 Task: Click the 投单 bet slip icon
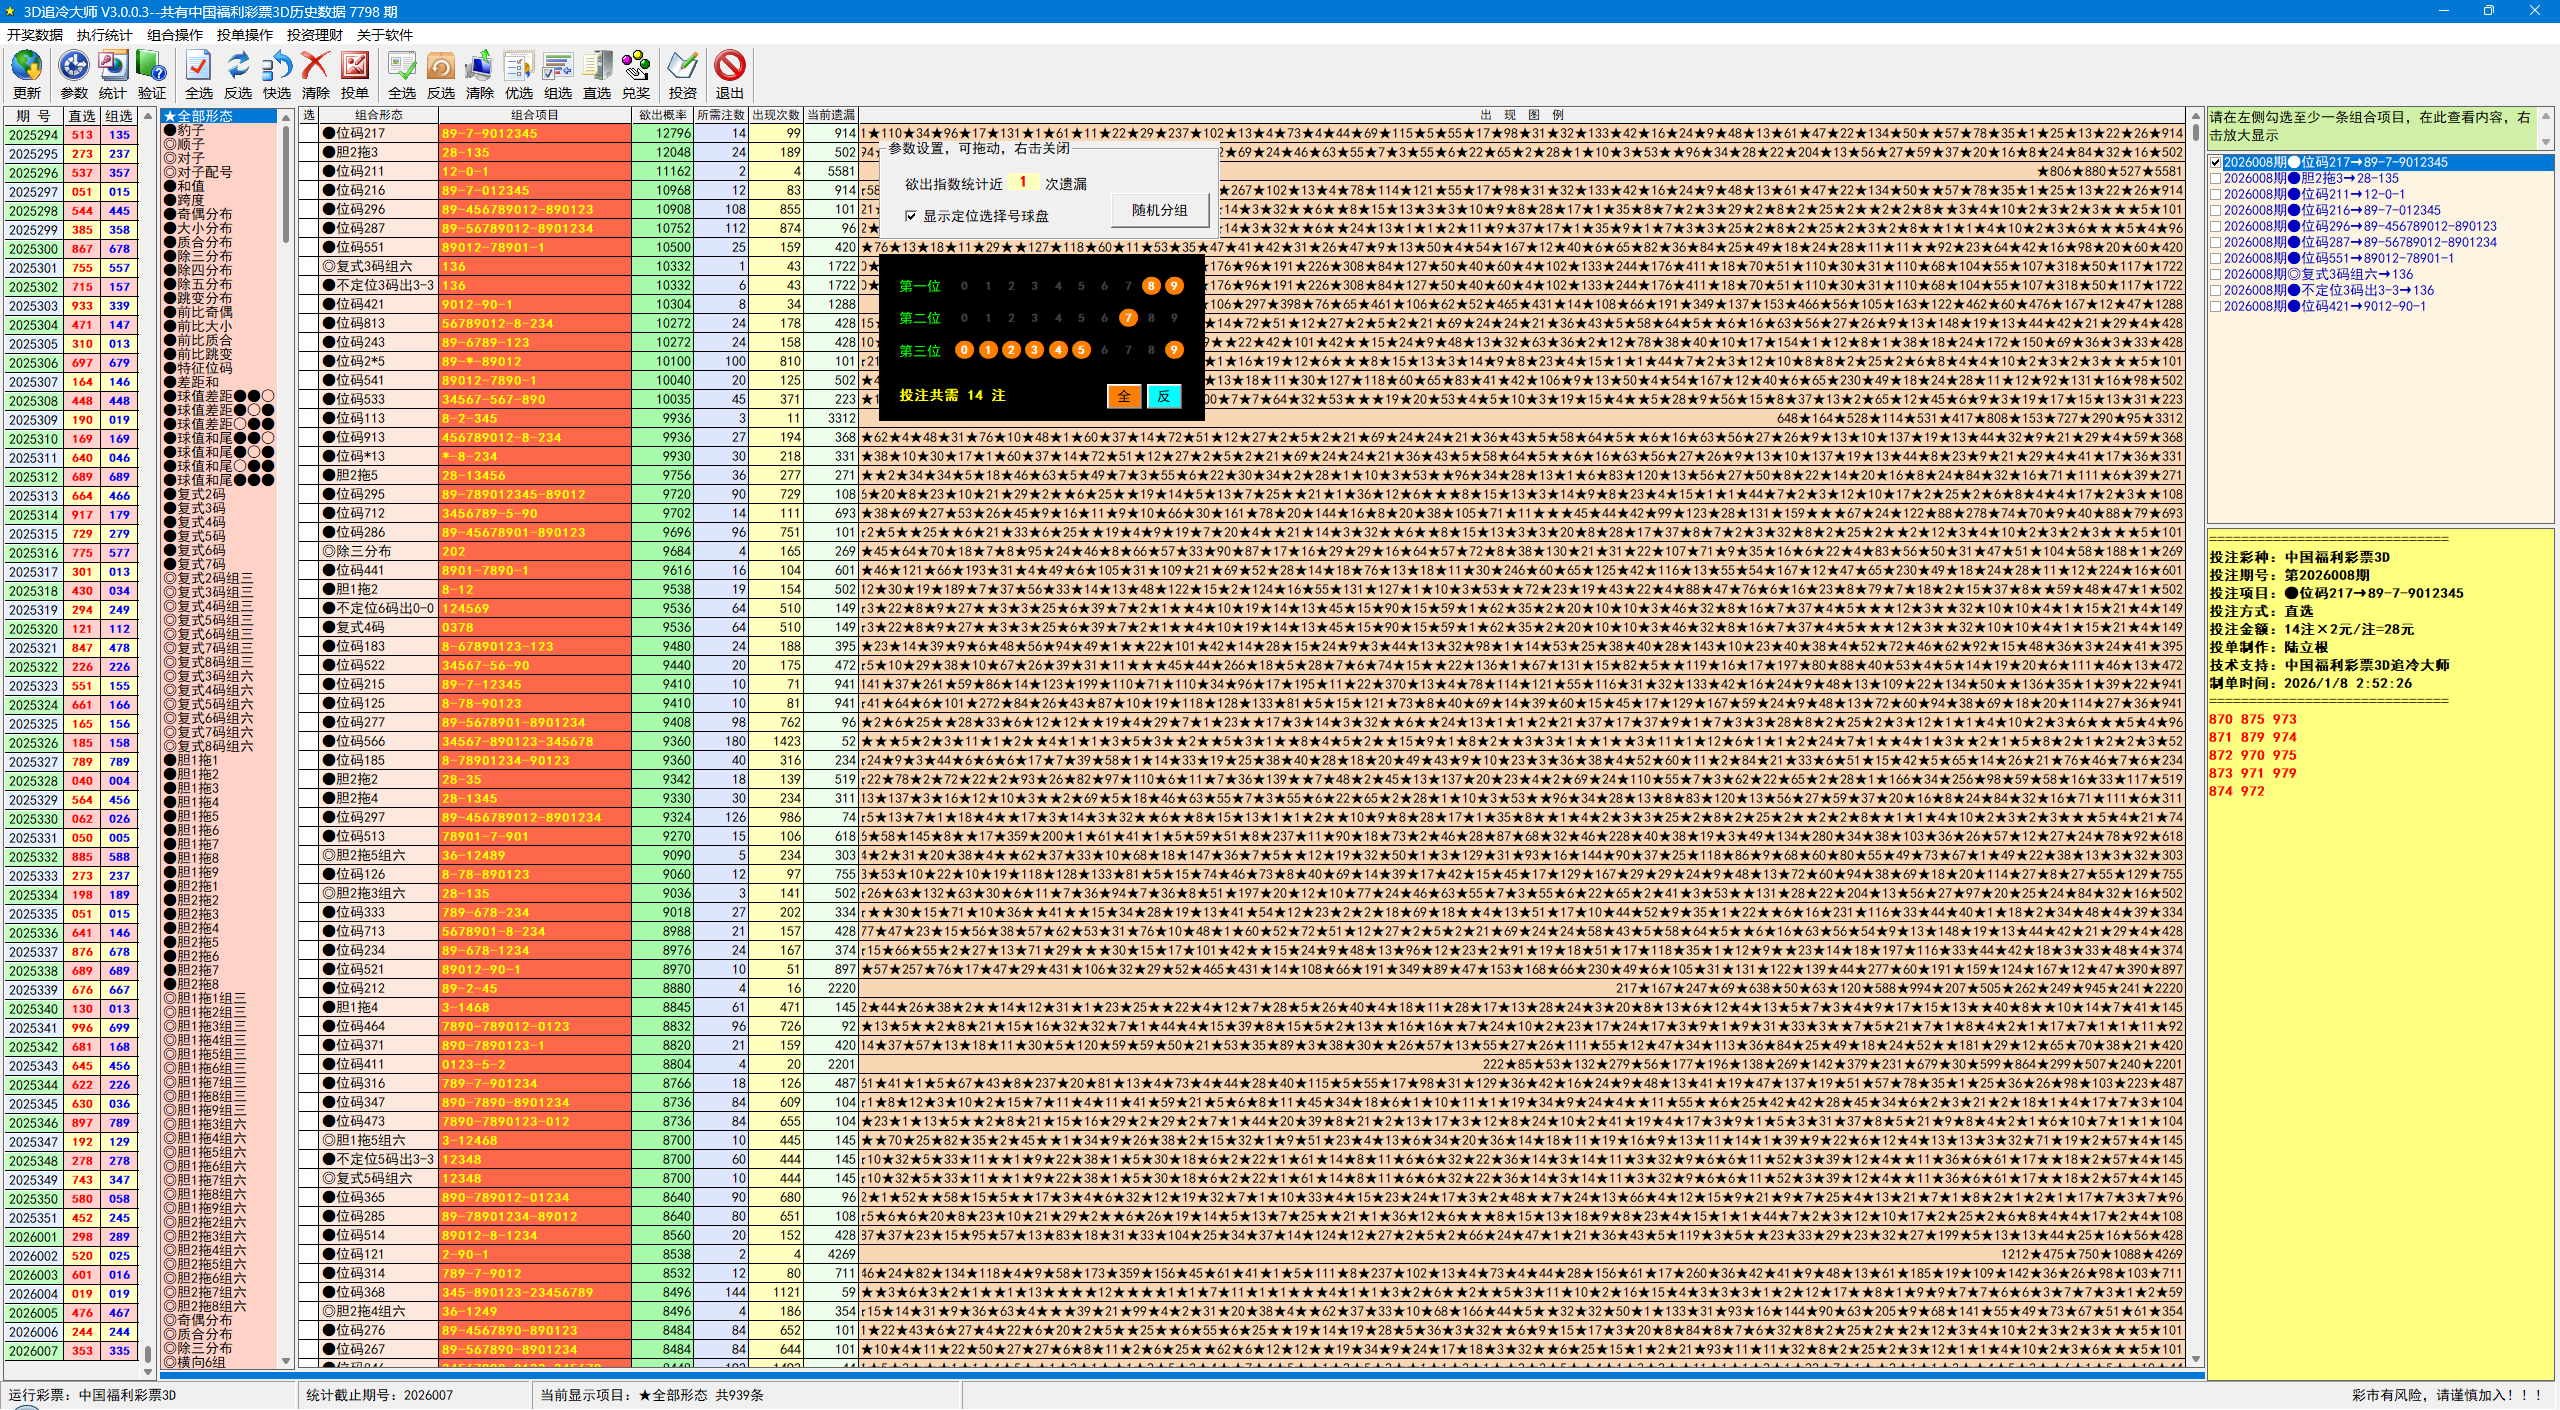click(x=354, y=67)
